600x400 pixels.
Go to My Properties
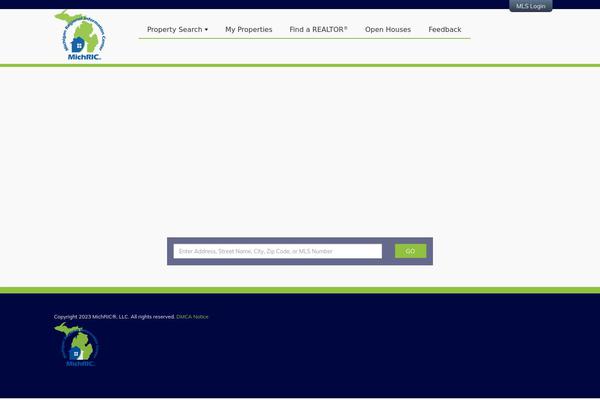249,29
